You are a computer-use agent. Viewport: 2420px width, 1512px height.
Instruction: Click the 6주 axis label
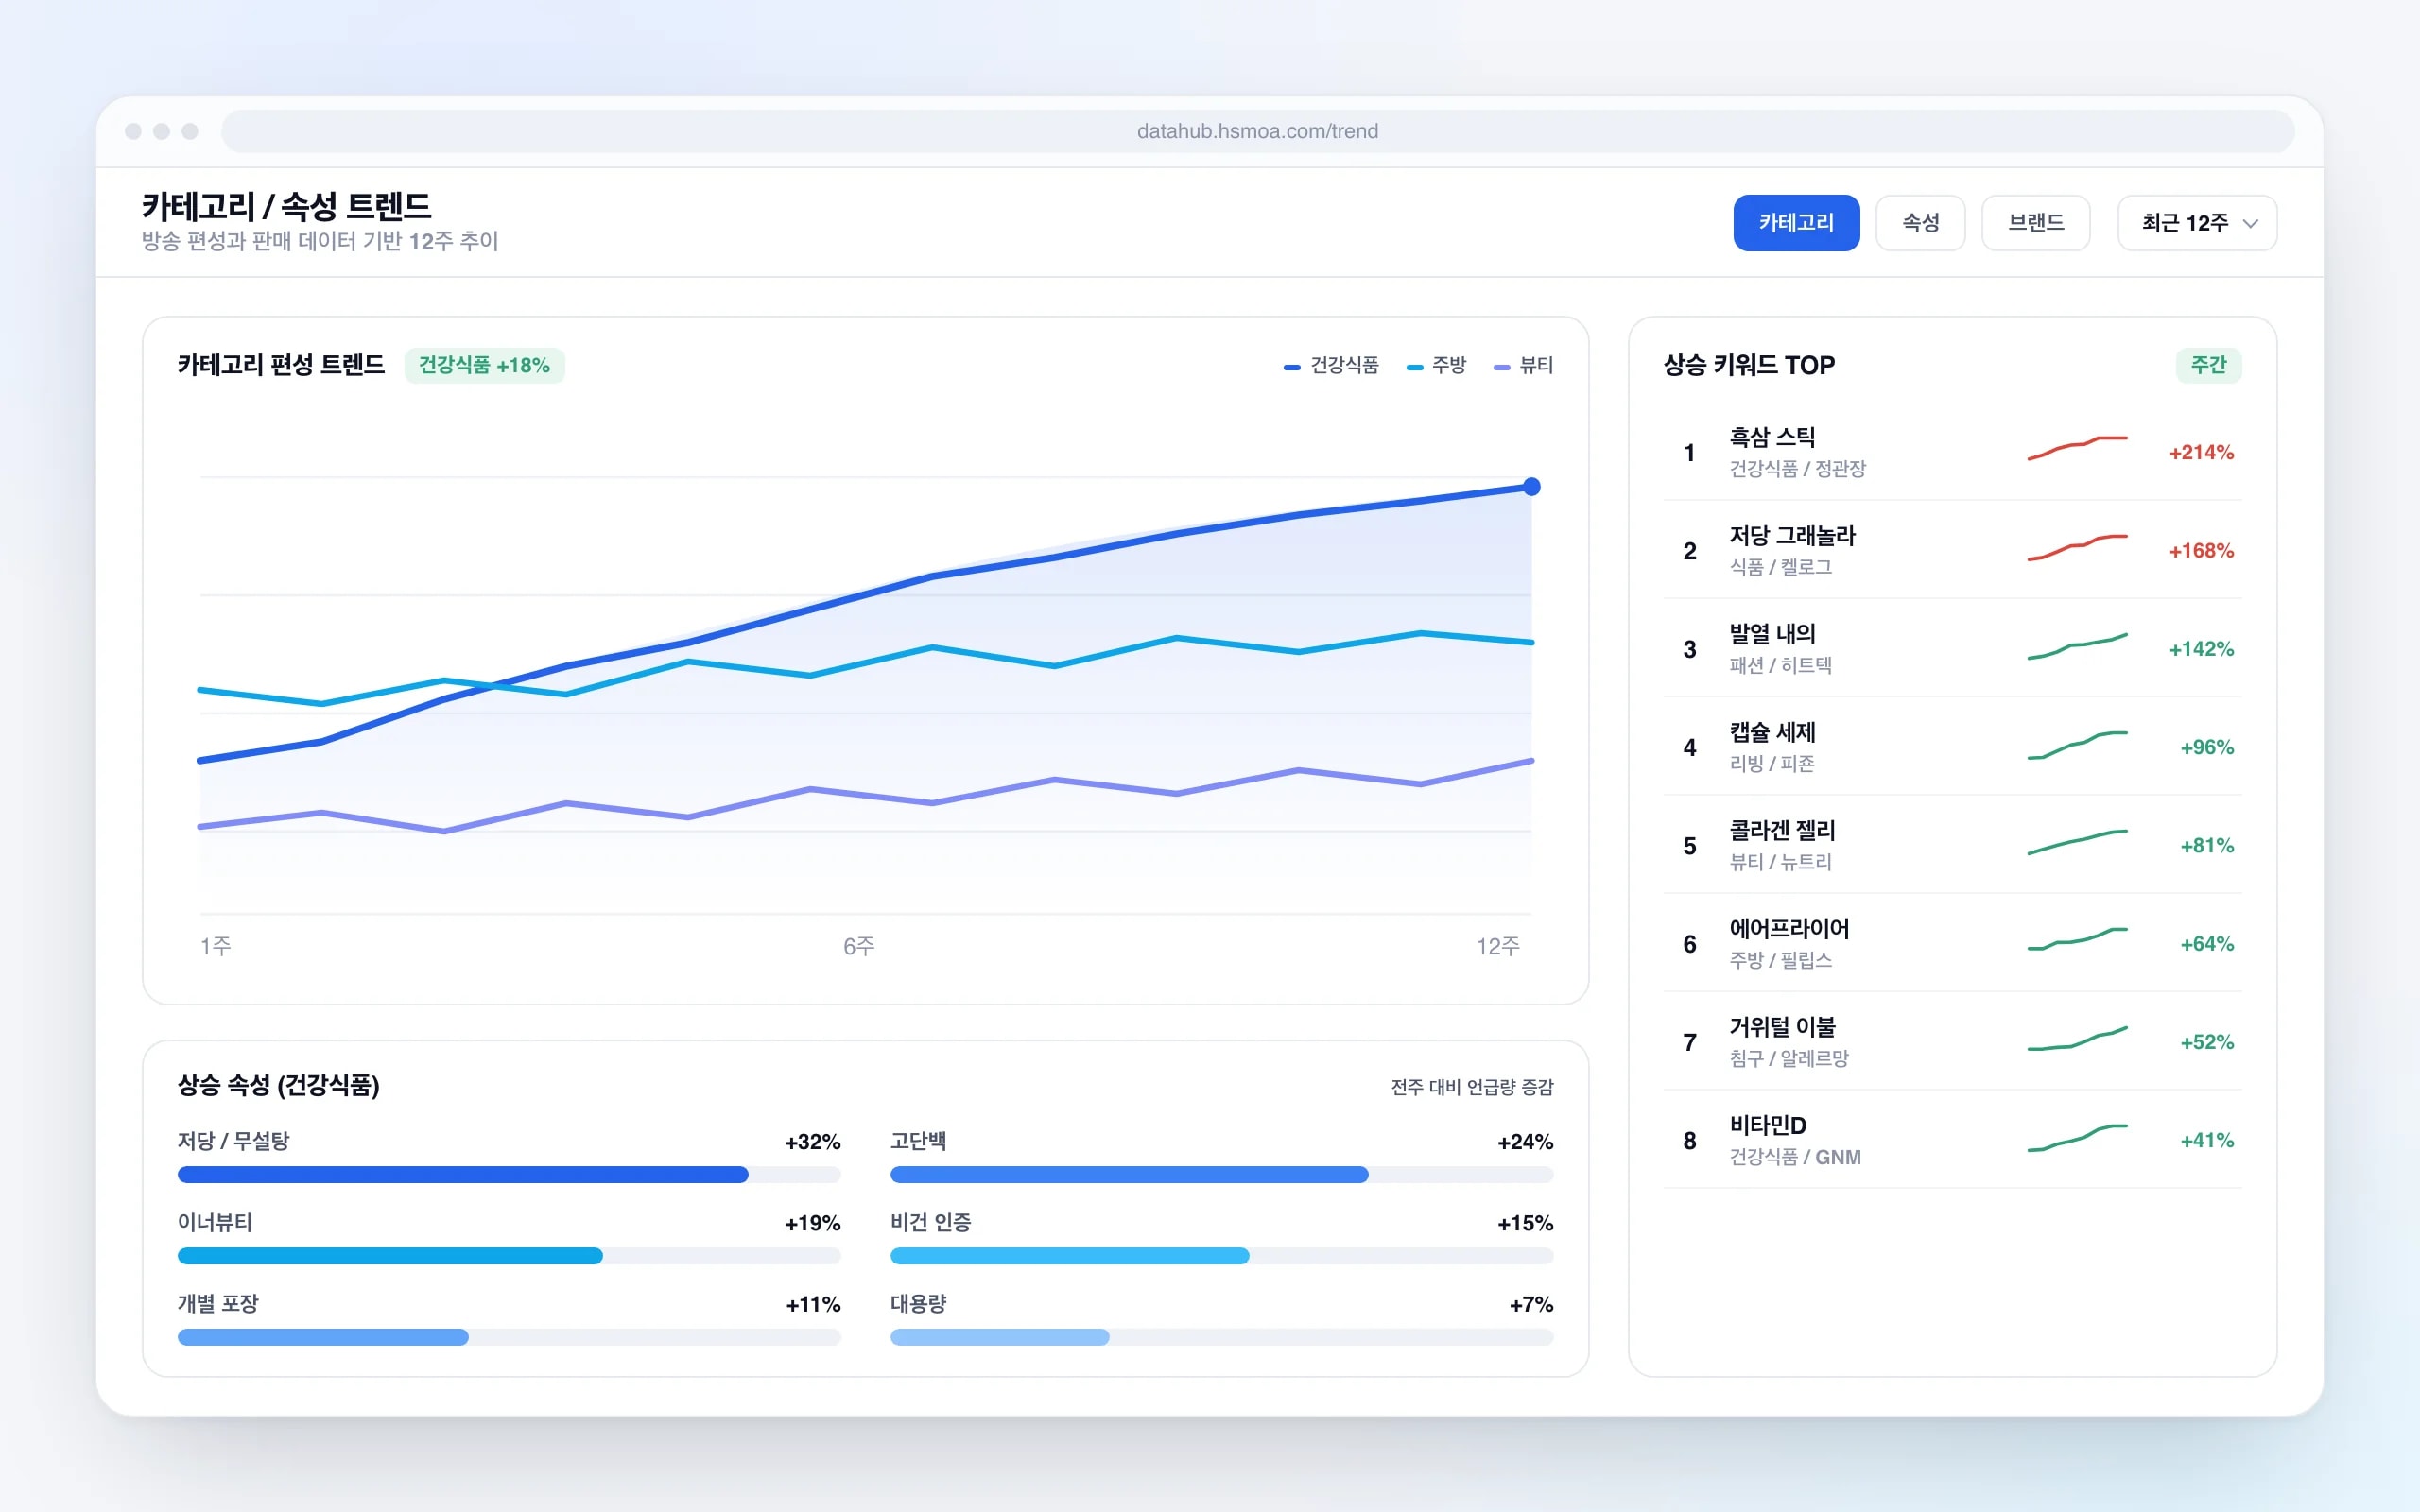(x=858, y=946)
